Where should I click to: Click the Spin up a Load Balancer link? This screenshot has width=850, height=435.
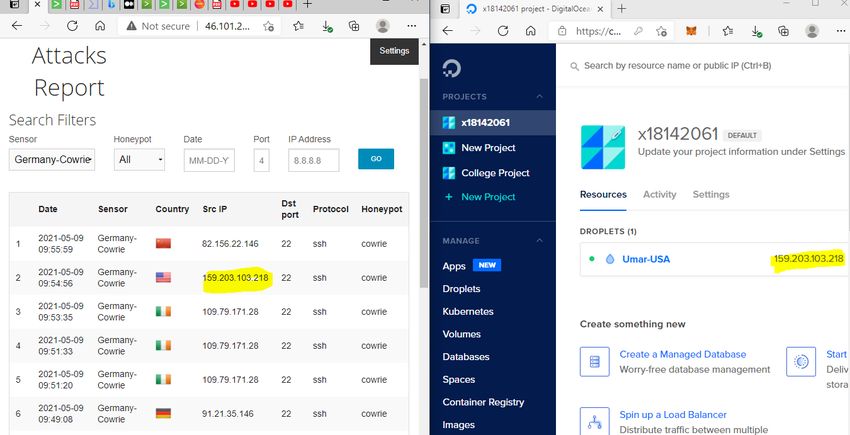click(x=673, y=415)
